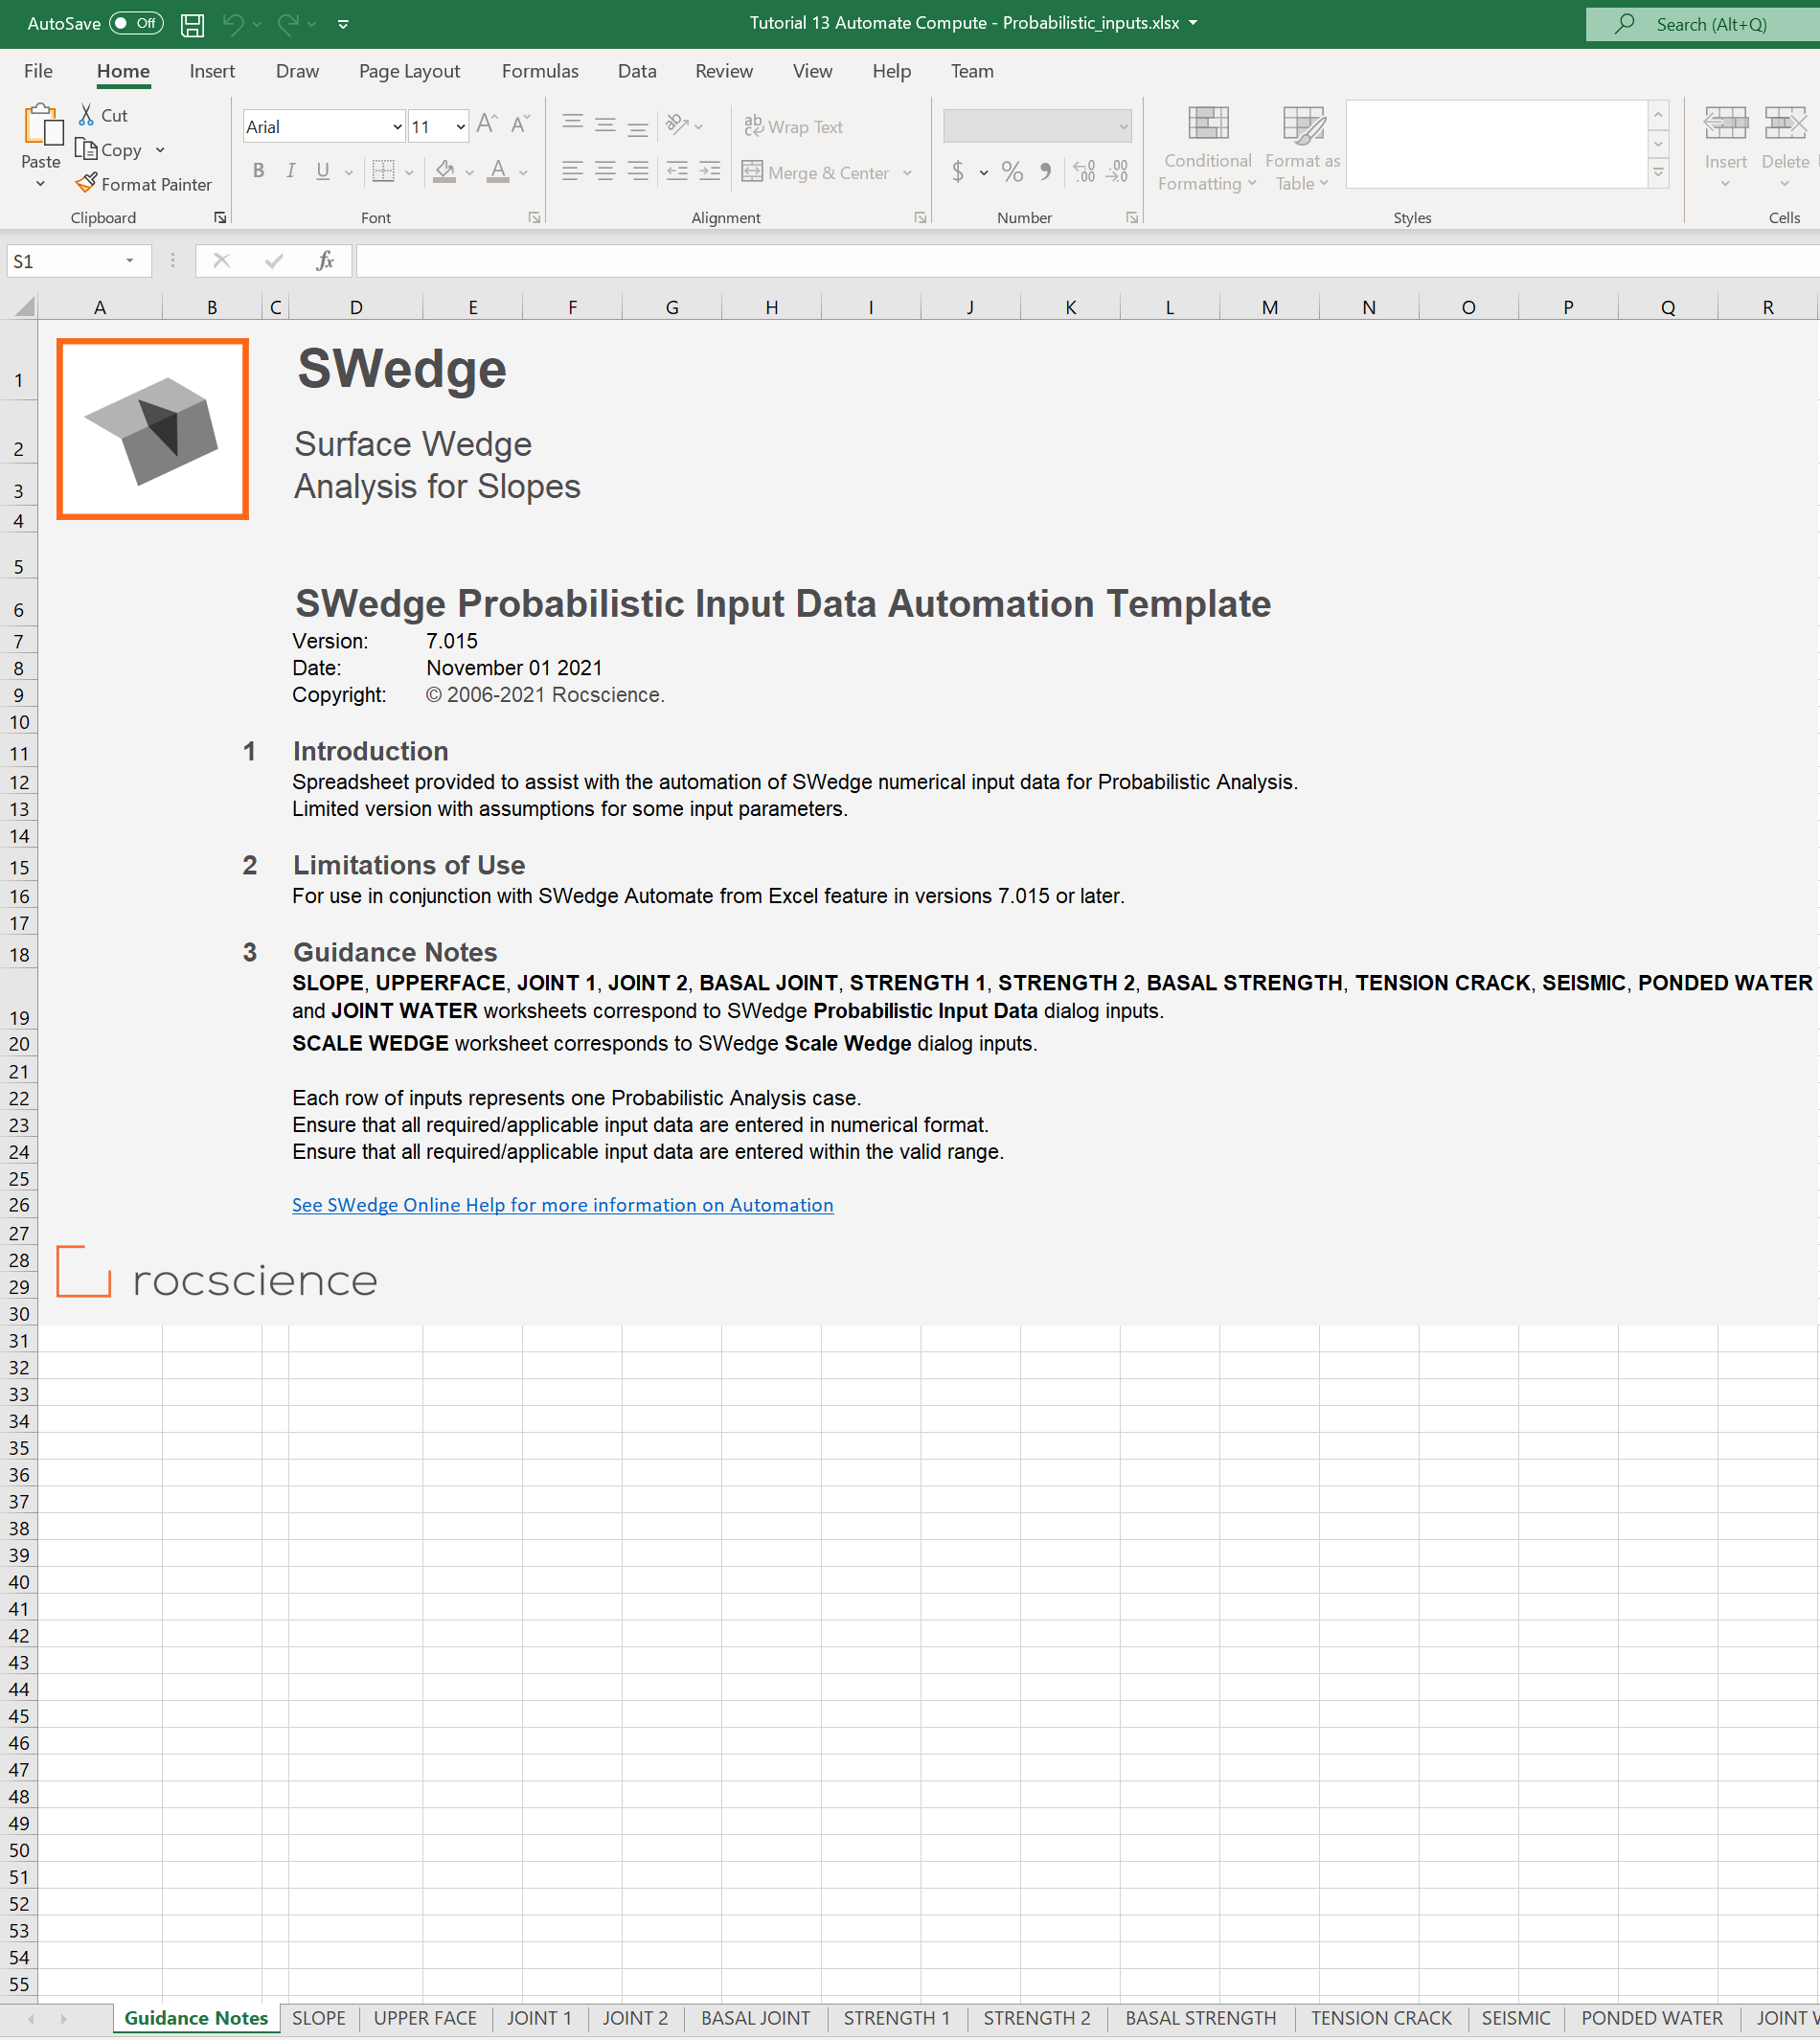This screenshot has height=2040, width=1820.
Task: Open the File menu
Action: pyautogui.click(x=38, y=71)
